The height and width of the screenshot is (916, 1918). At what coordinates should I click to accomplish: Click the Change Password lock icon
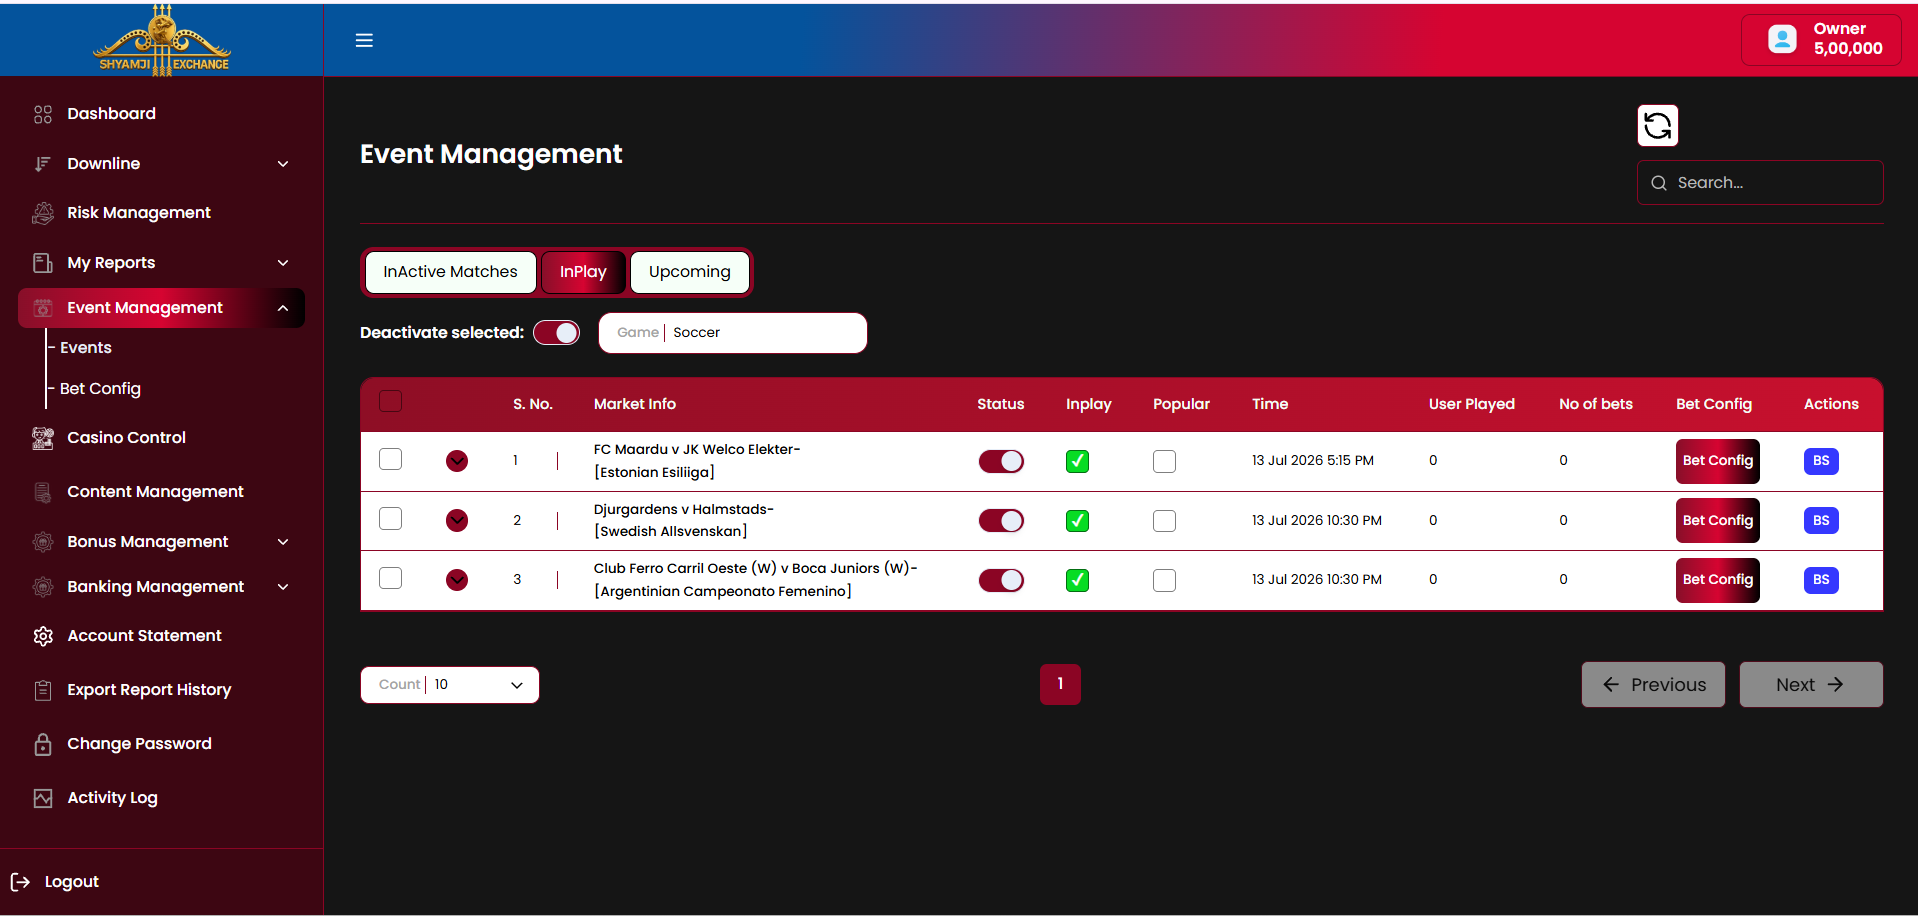pyautogui.click(x=43, y=744)
